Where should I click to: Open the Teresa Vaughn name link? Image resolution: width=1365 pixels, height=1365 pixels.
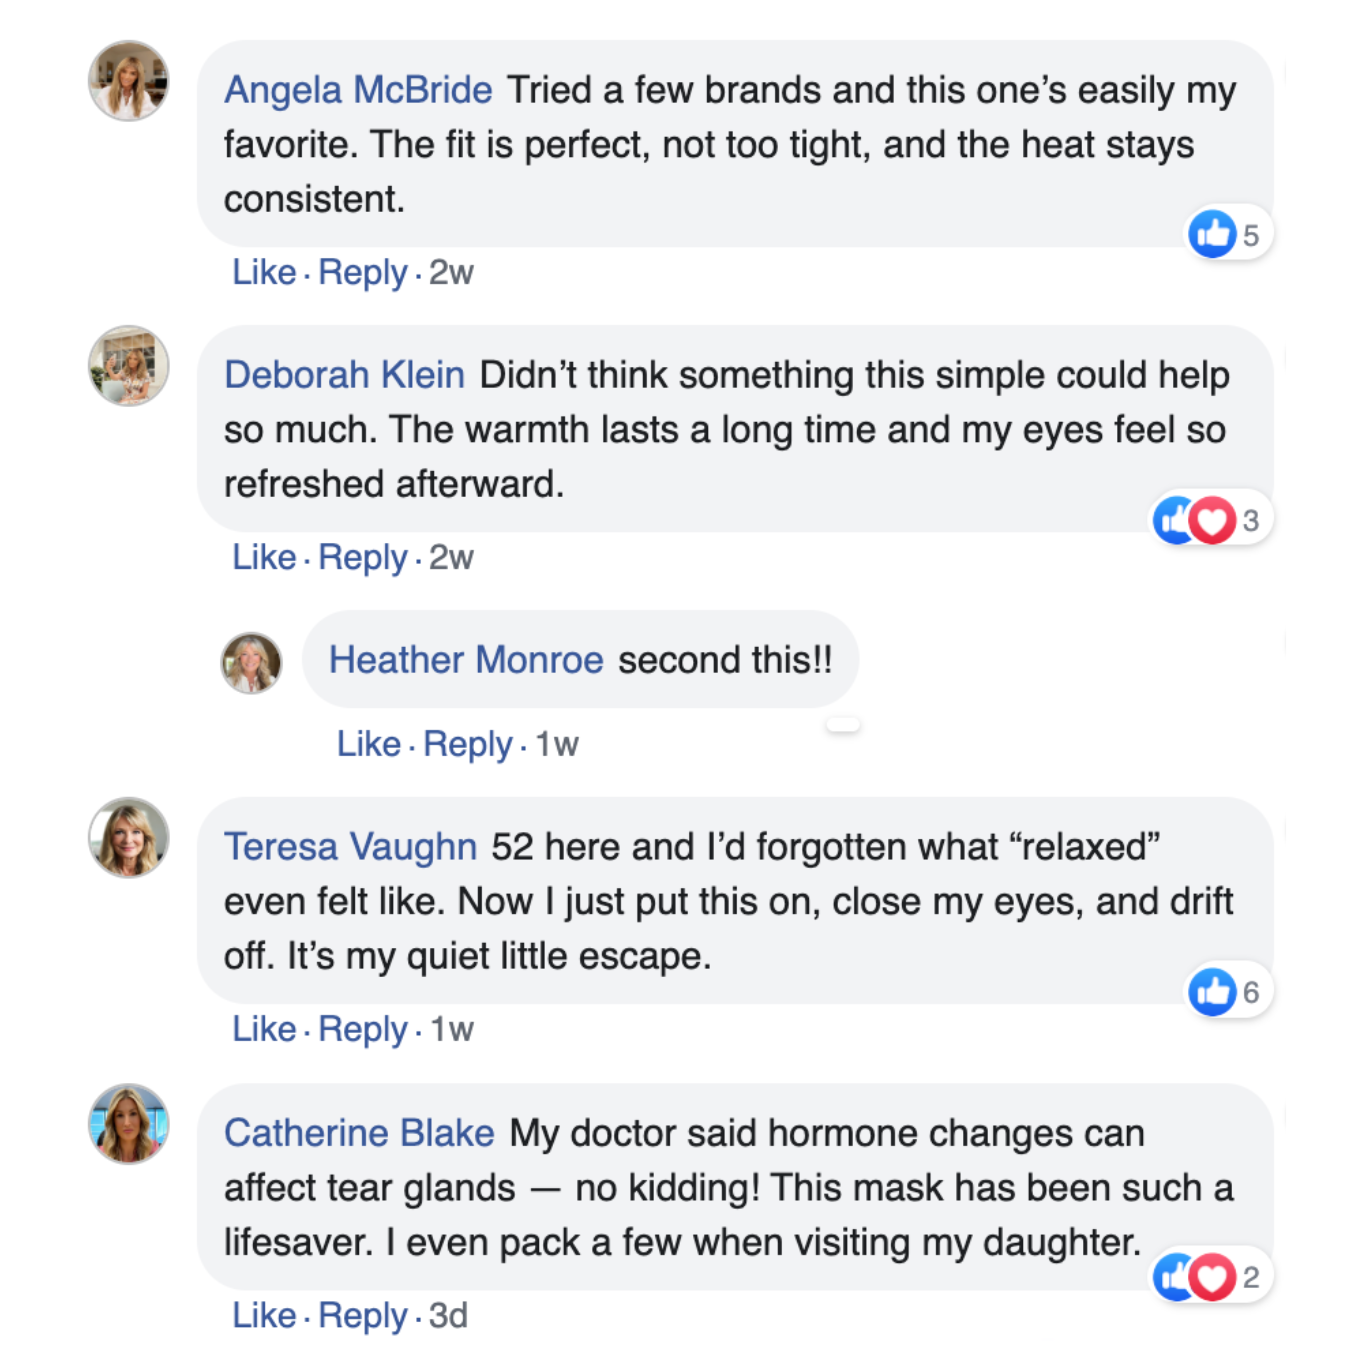coord(350,847)
